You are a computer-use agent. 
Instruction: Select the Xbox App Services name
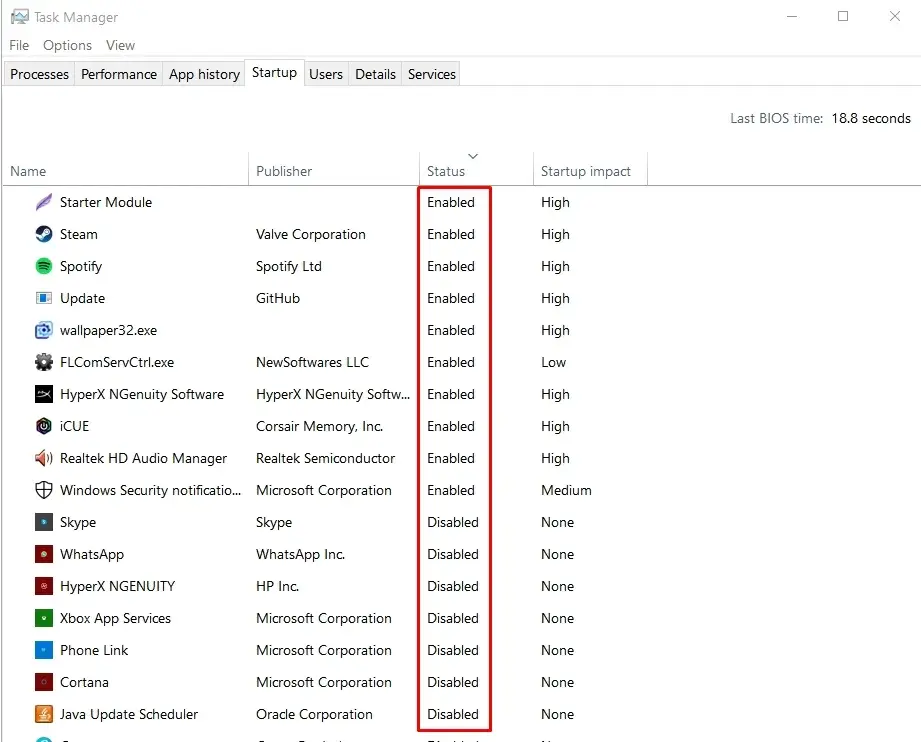(x=115, y=618)
